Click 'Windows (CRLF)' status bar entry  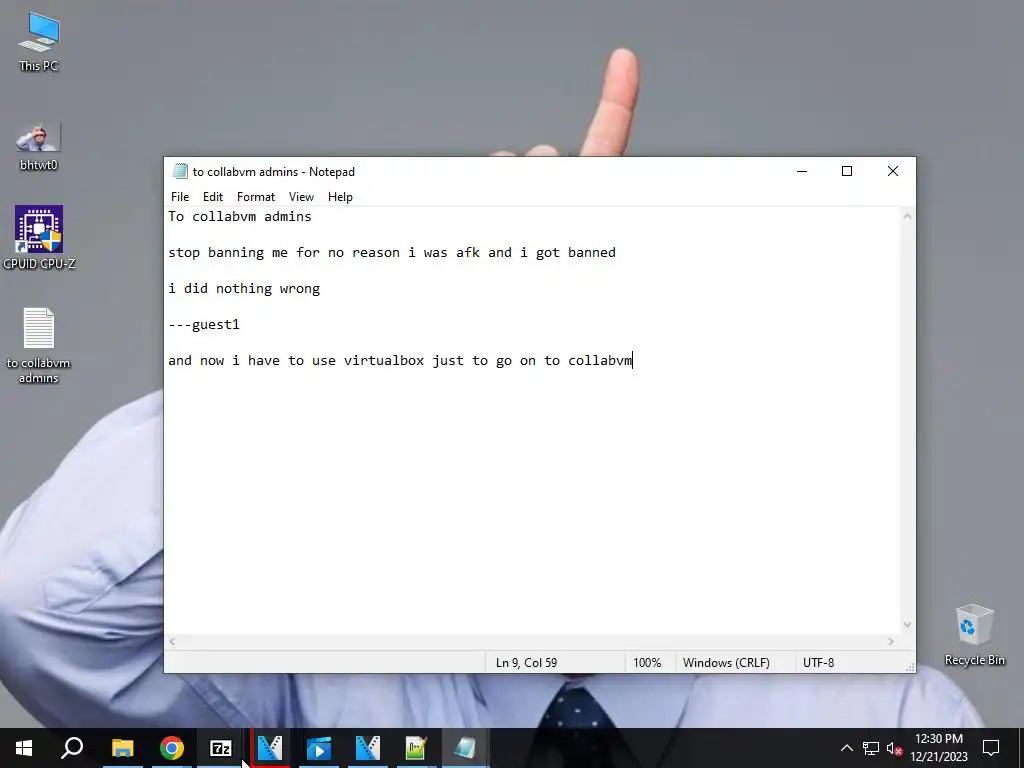point(726,662)
